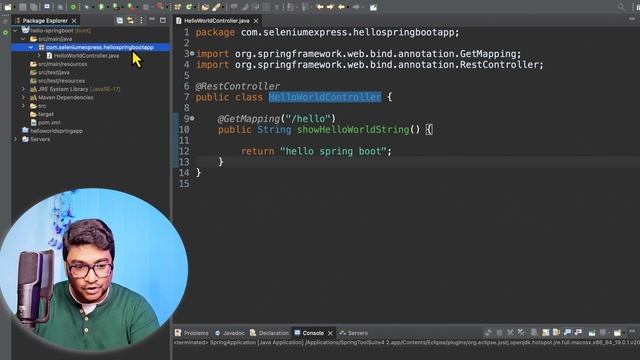This screenshot has height=360, width=640.
Task: Toggle Scroll Lock in Console toolbar
Action: [545, 333]
